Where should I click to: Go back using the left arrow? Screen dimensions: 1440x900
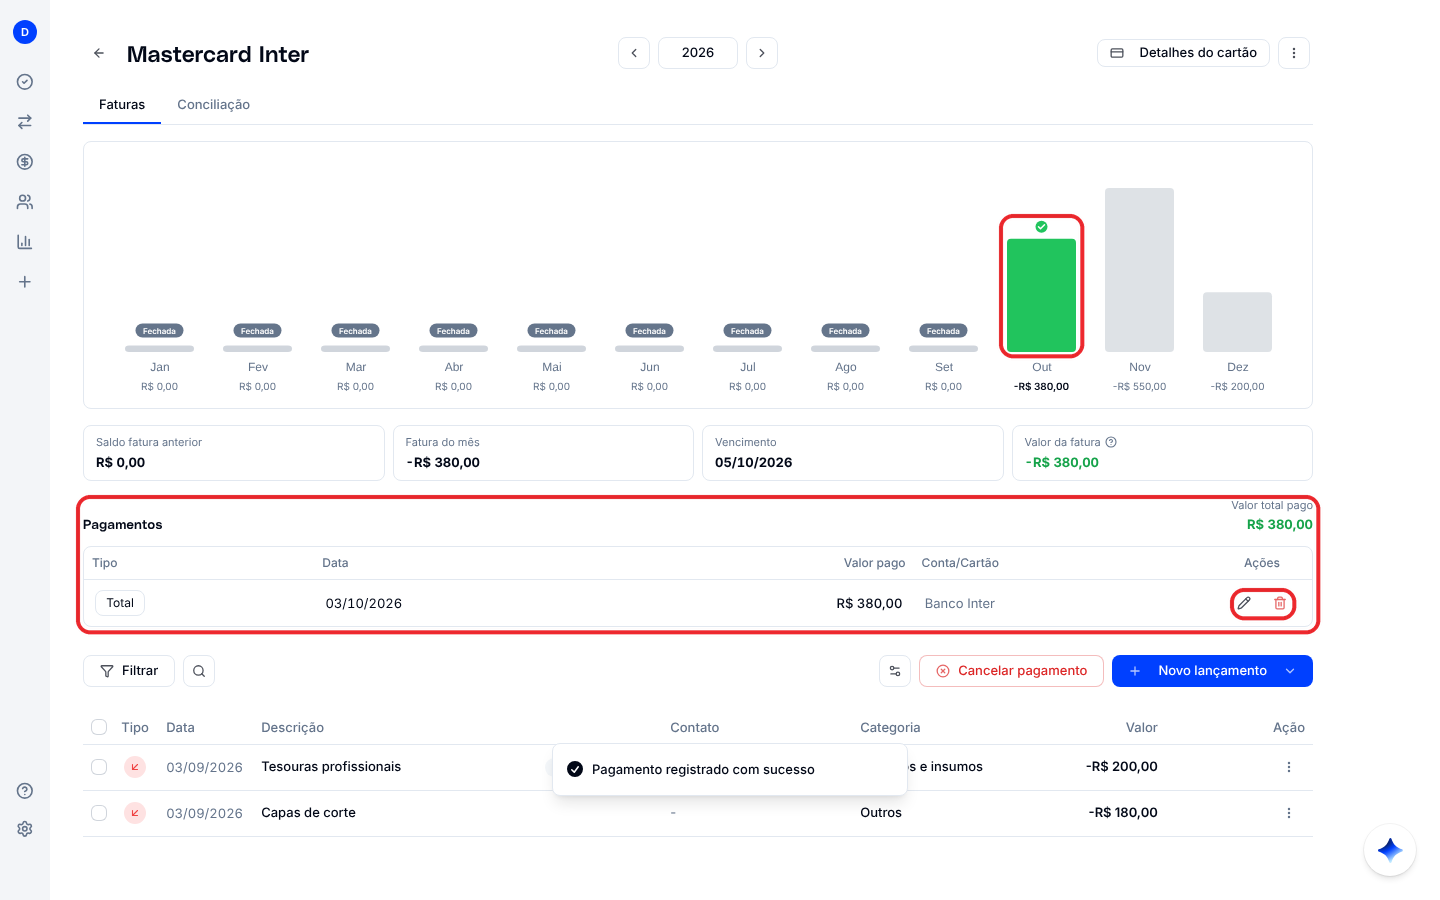(99, 53)
